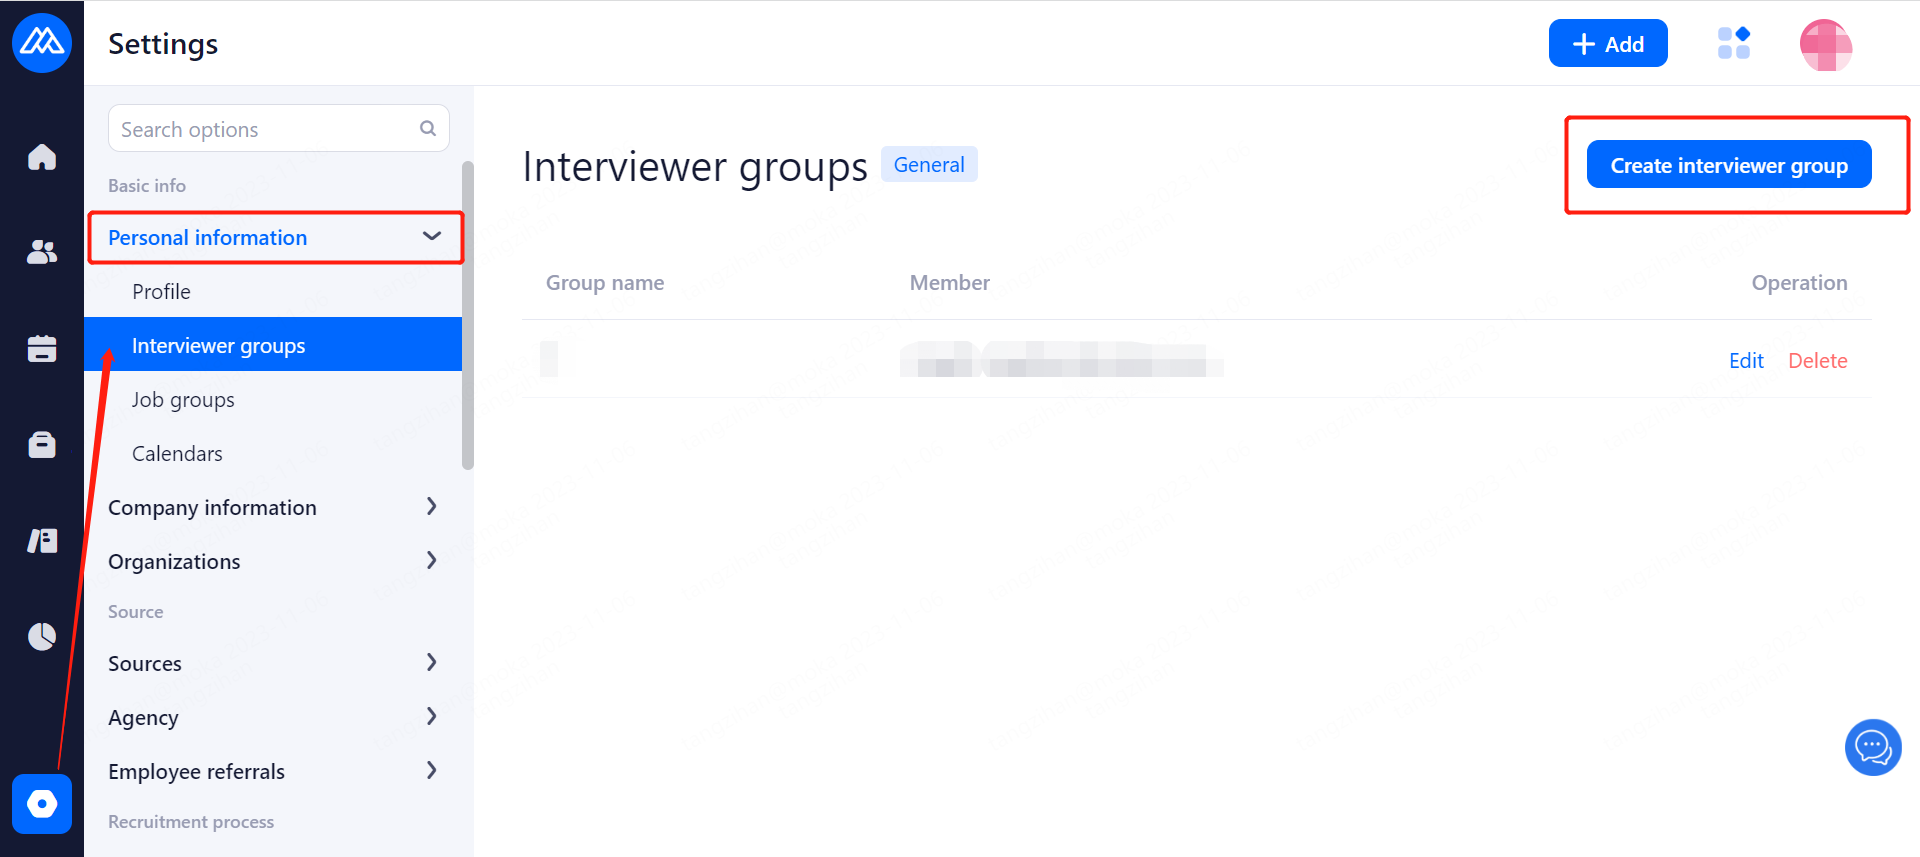
Task: Expand the Sources section
Action: click(431, 663)
